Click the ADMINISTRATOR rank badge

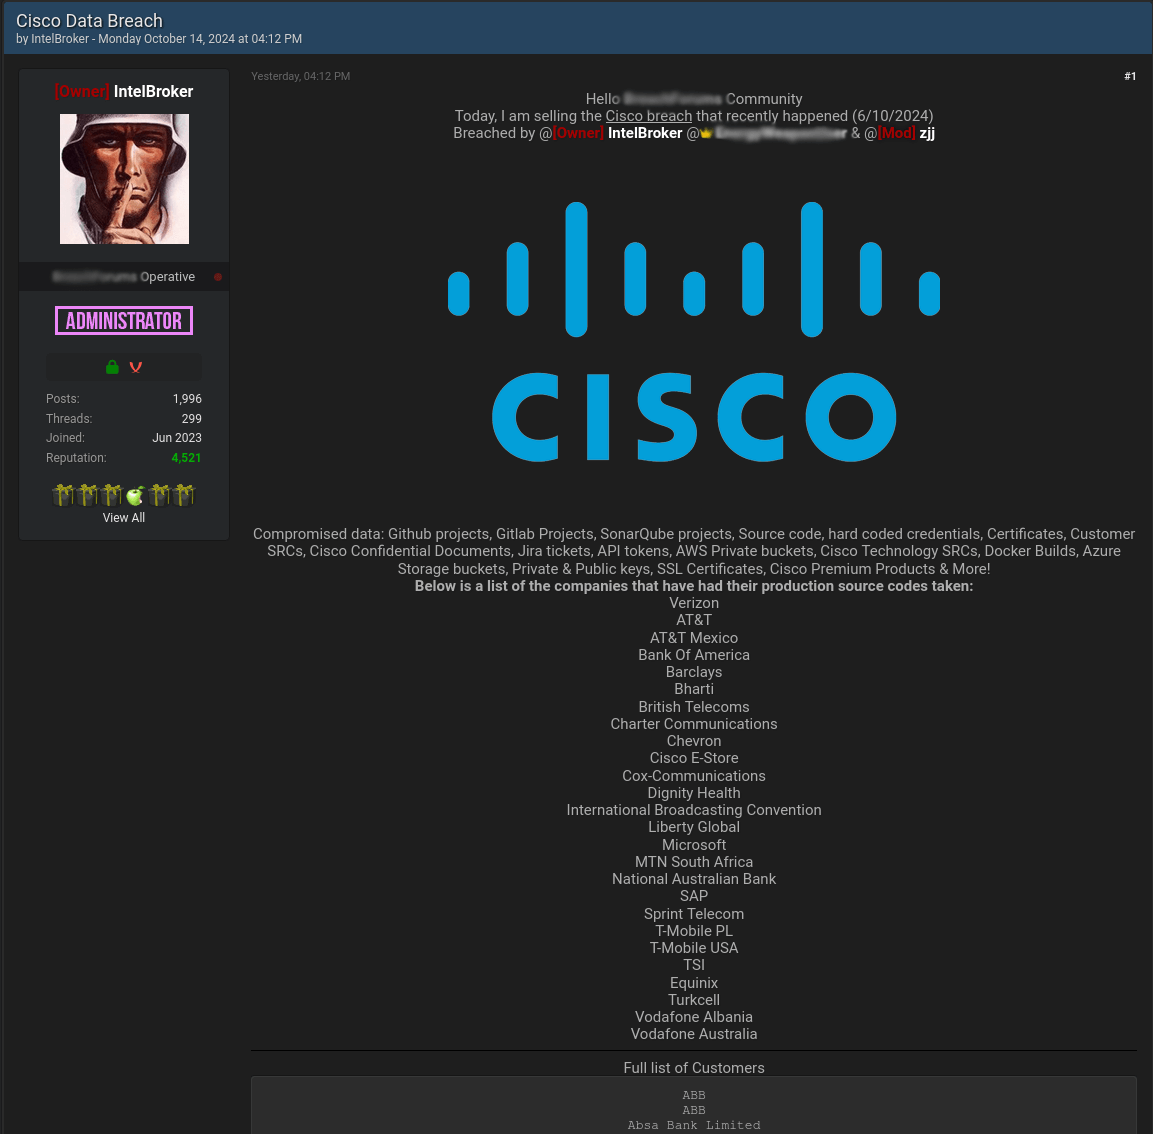tap(124, 321)
